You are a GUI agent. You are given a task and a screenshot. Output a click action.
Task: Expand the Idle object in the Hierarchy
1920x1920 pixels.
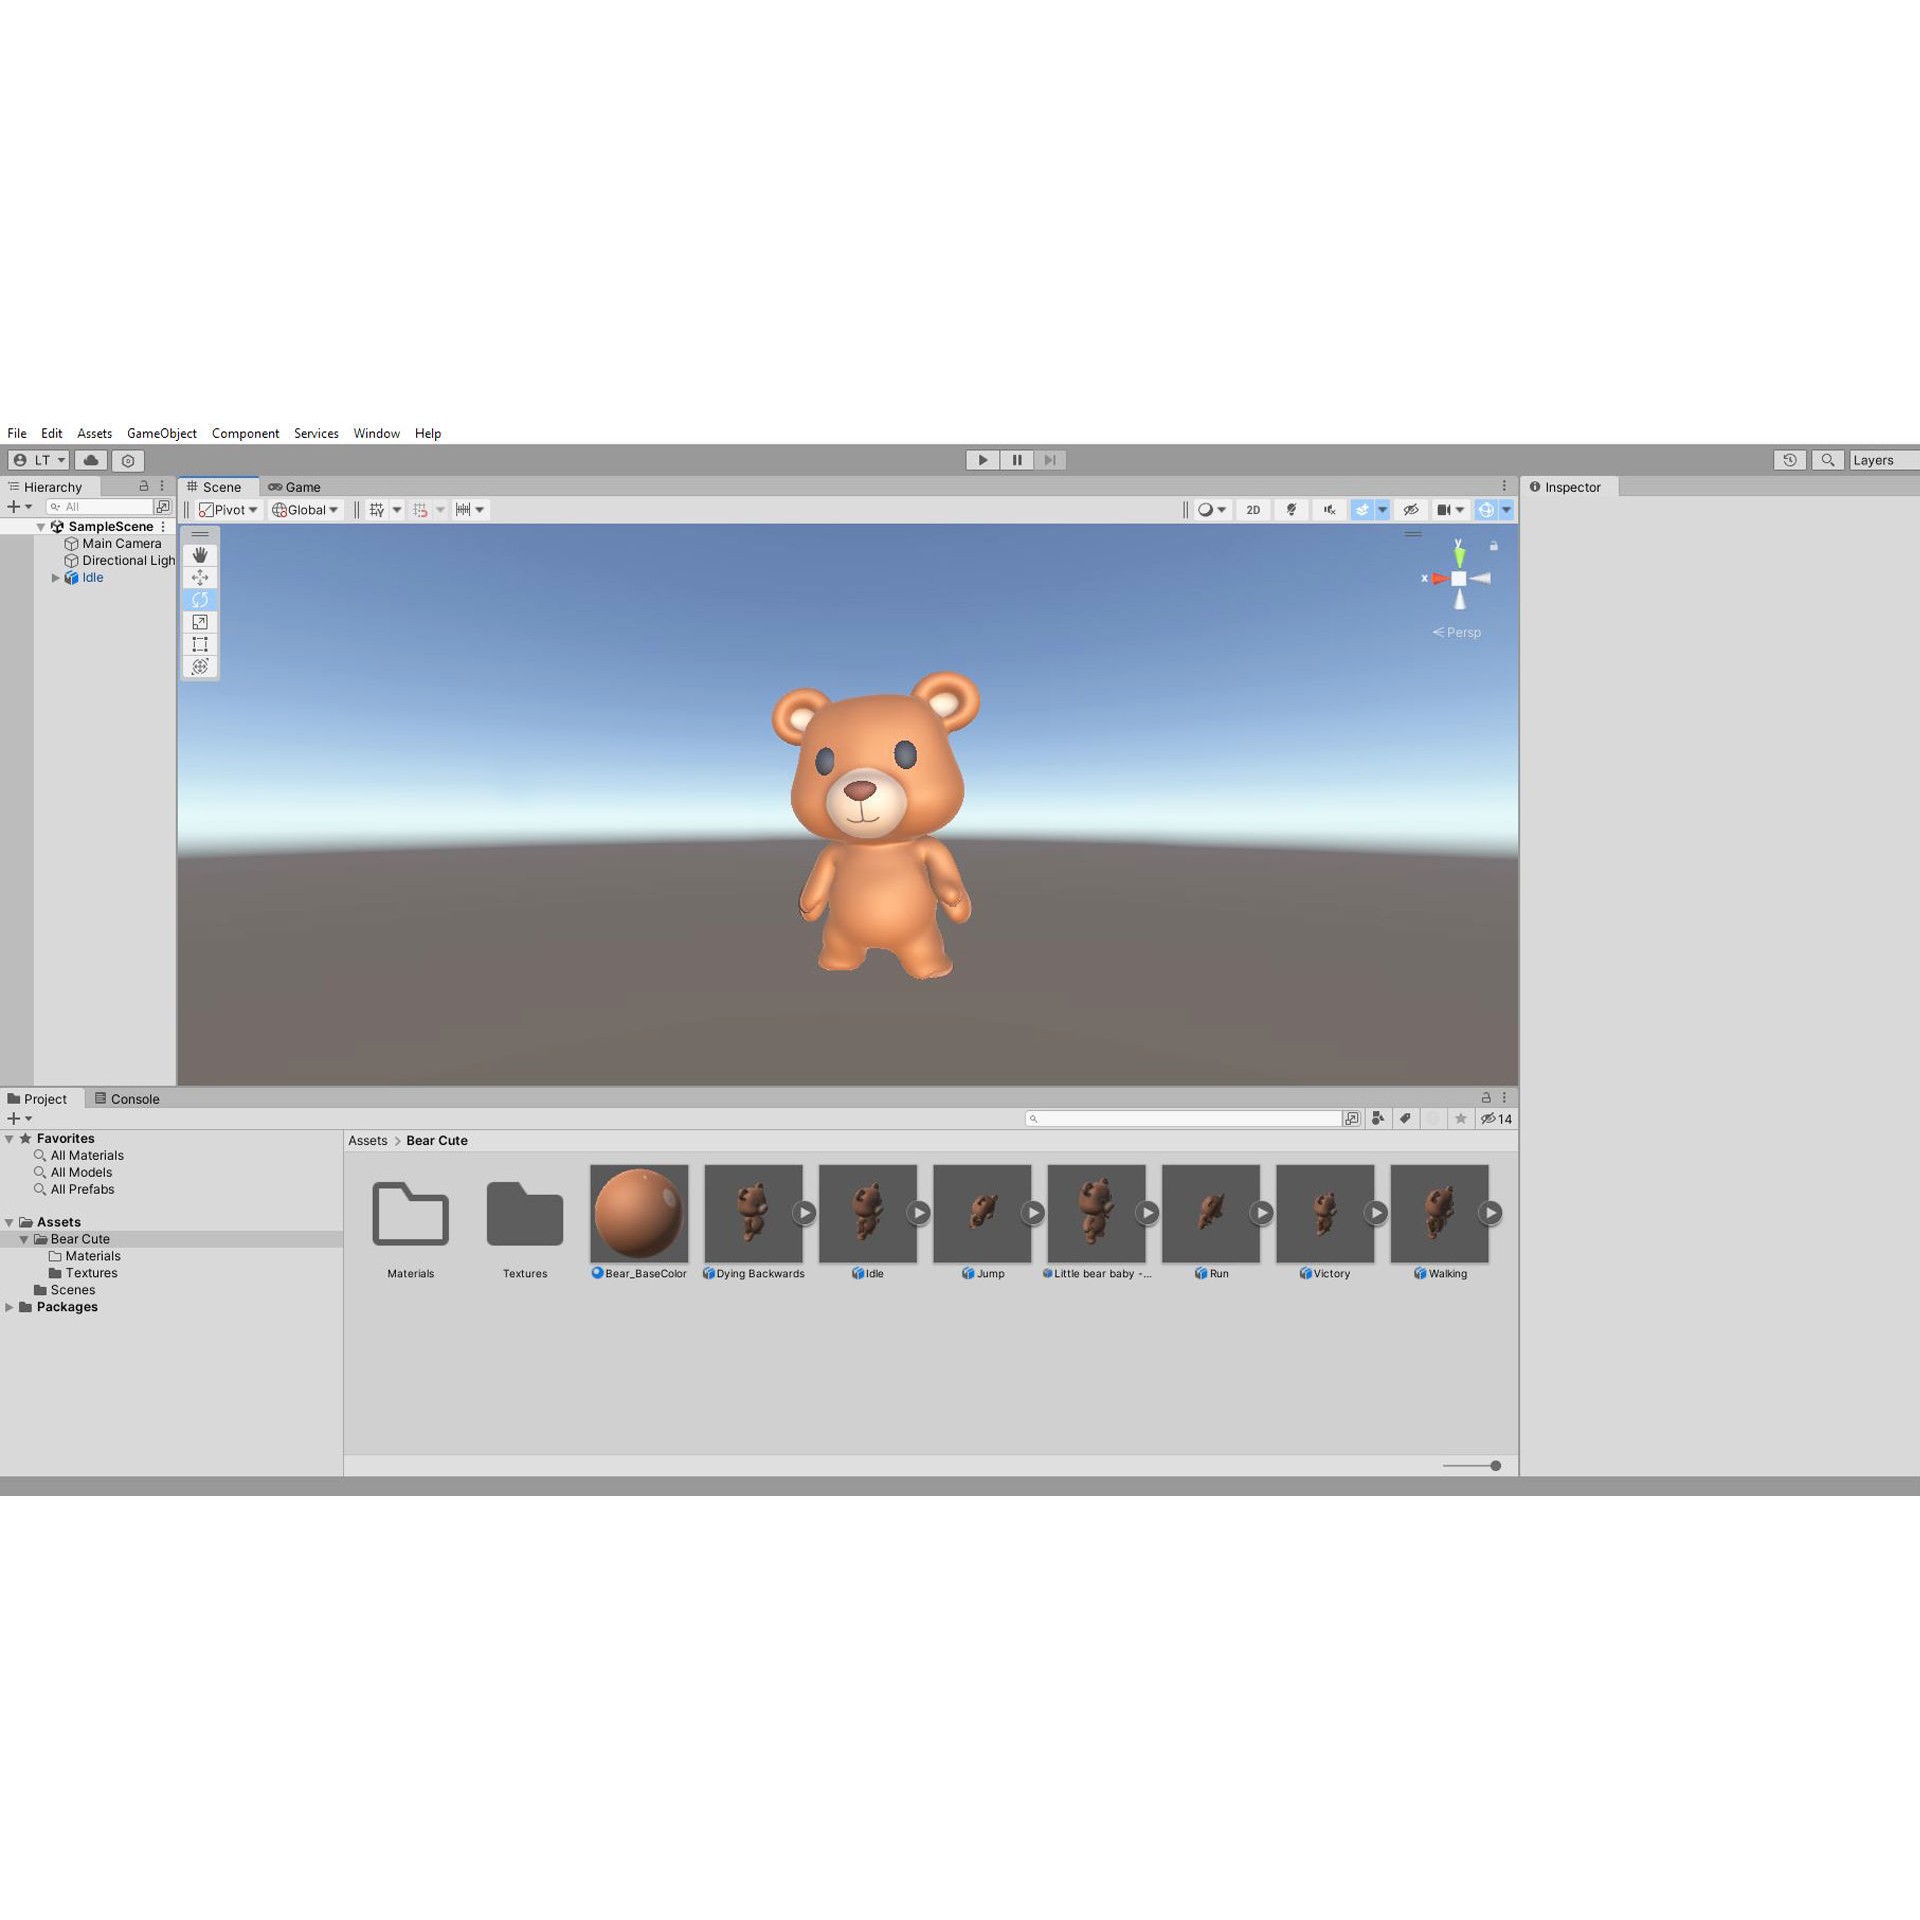[56, 578]
